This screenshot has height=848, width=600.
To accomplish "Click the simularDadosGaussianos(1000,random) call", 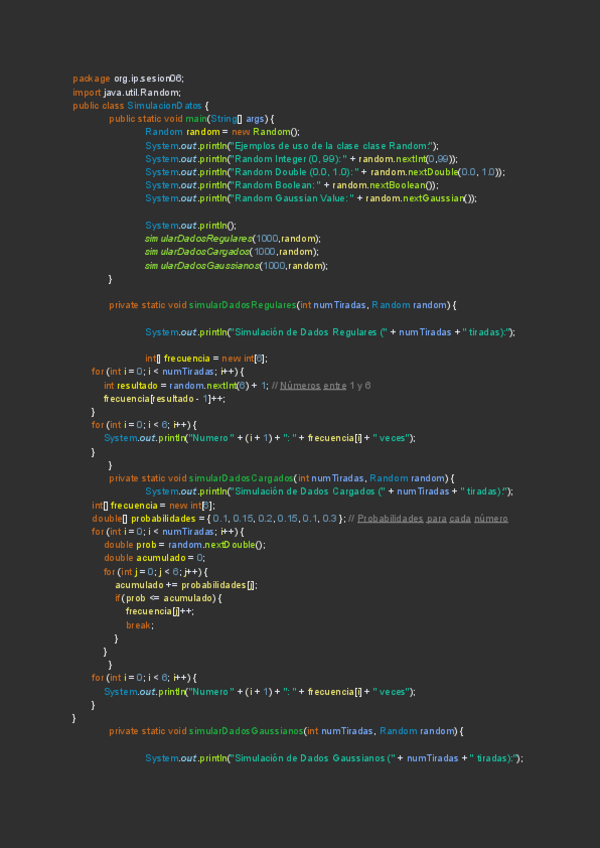I will coord(236,266).
